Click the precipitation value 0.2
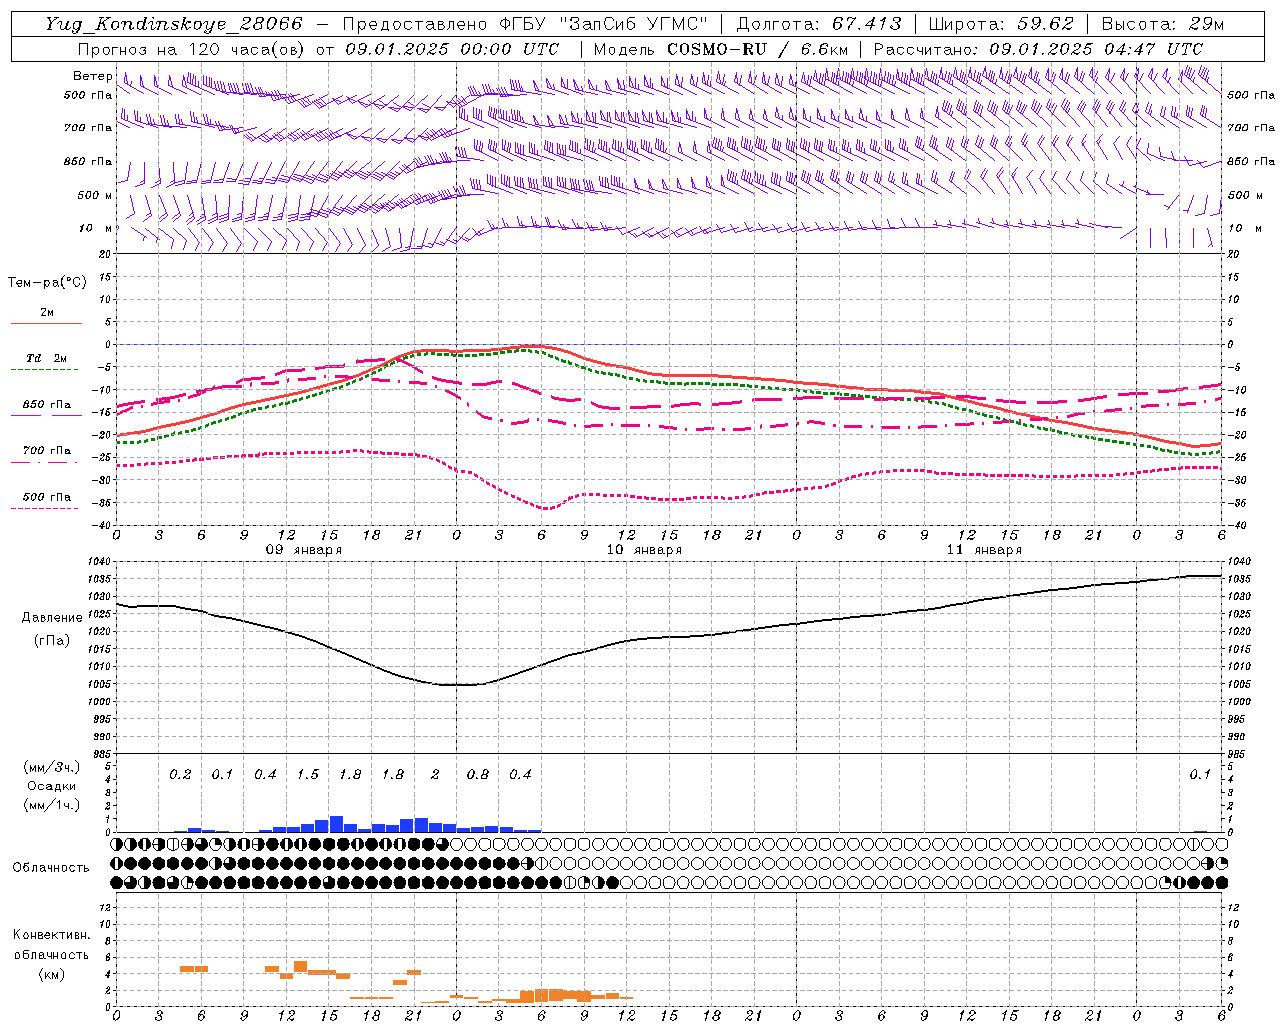The height and width of the screenshot is (1024, 1280). pos(180,774)
